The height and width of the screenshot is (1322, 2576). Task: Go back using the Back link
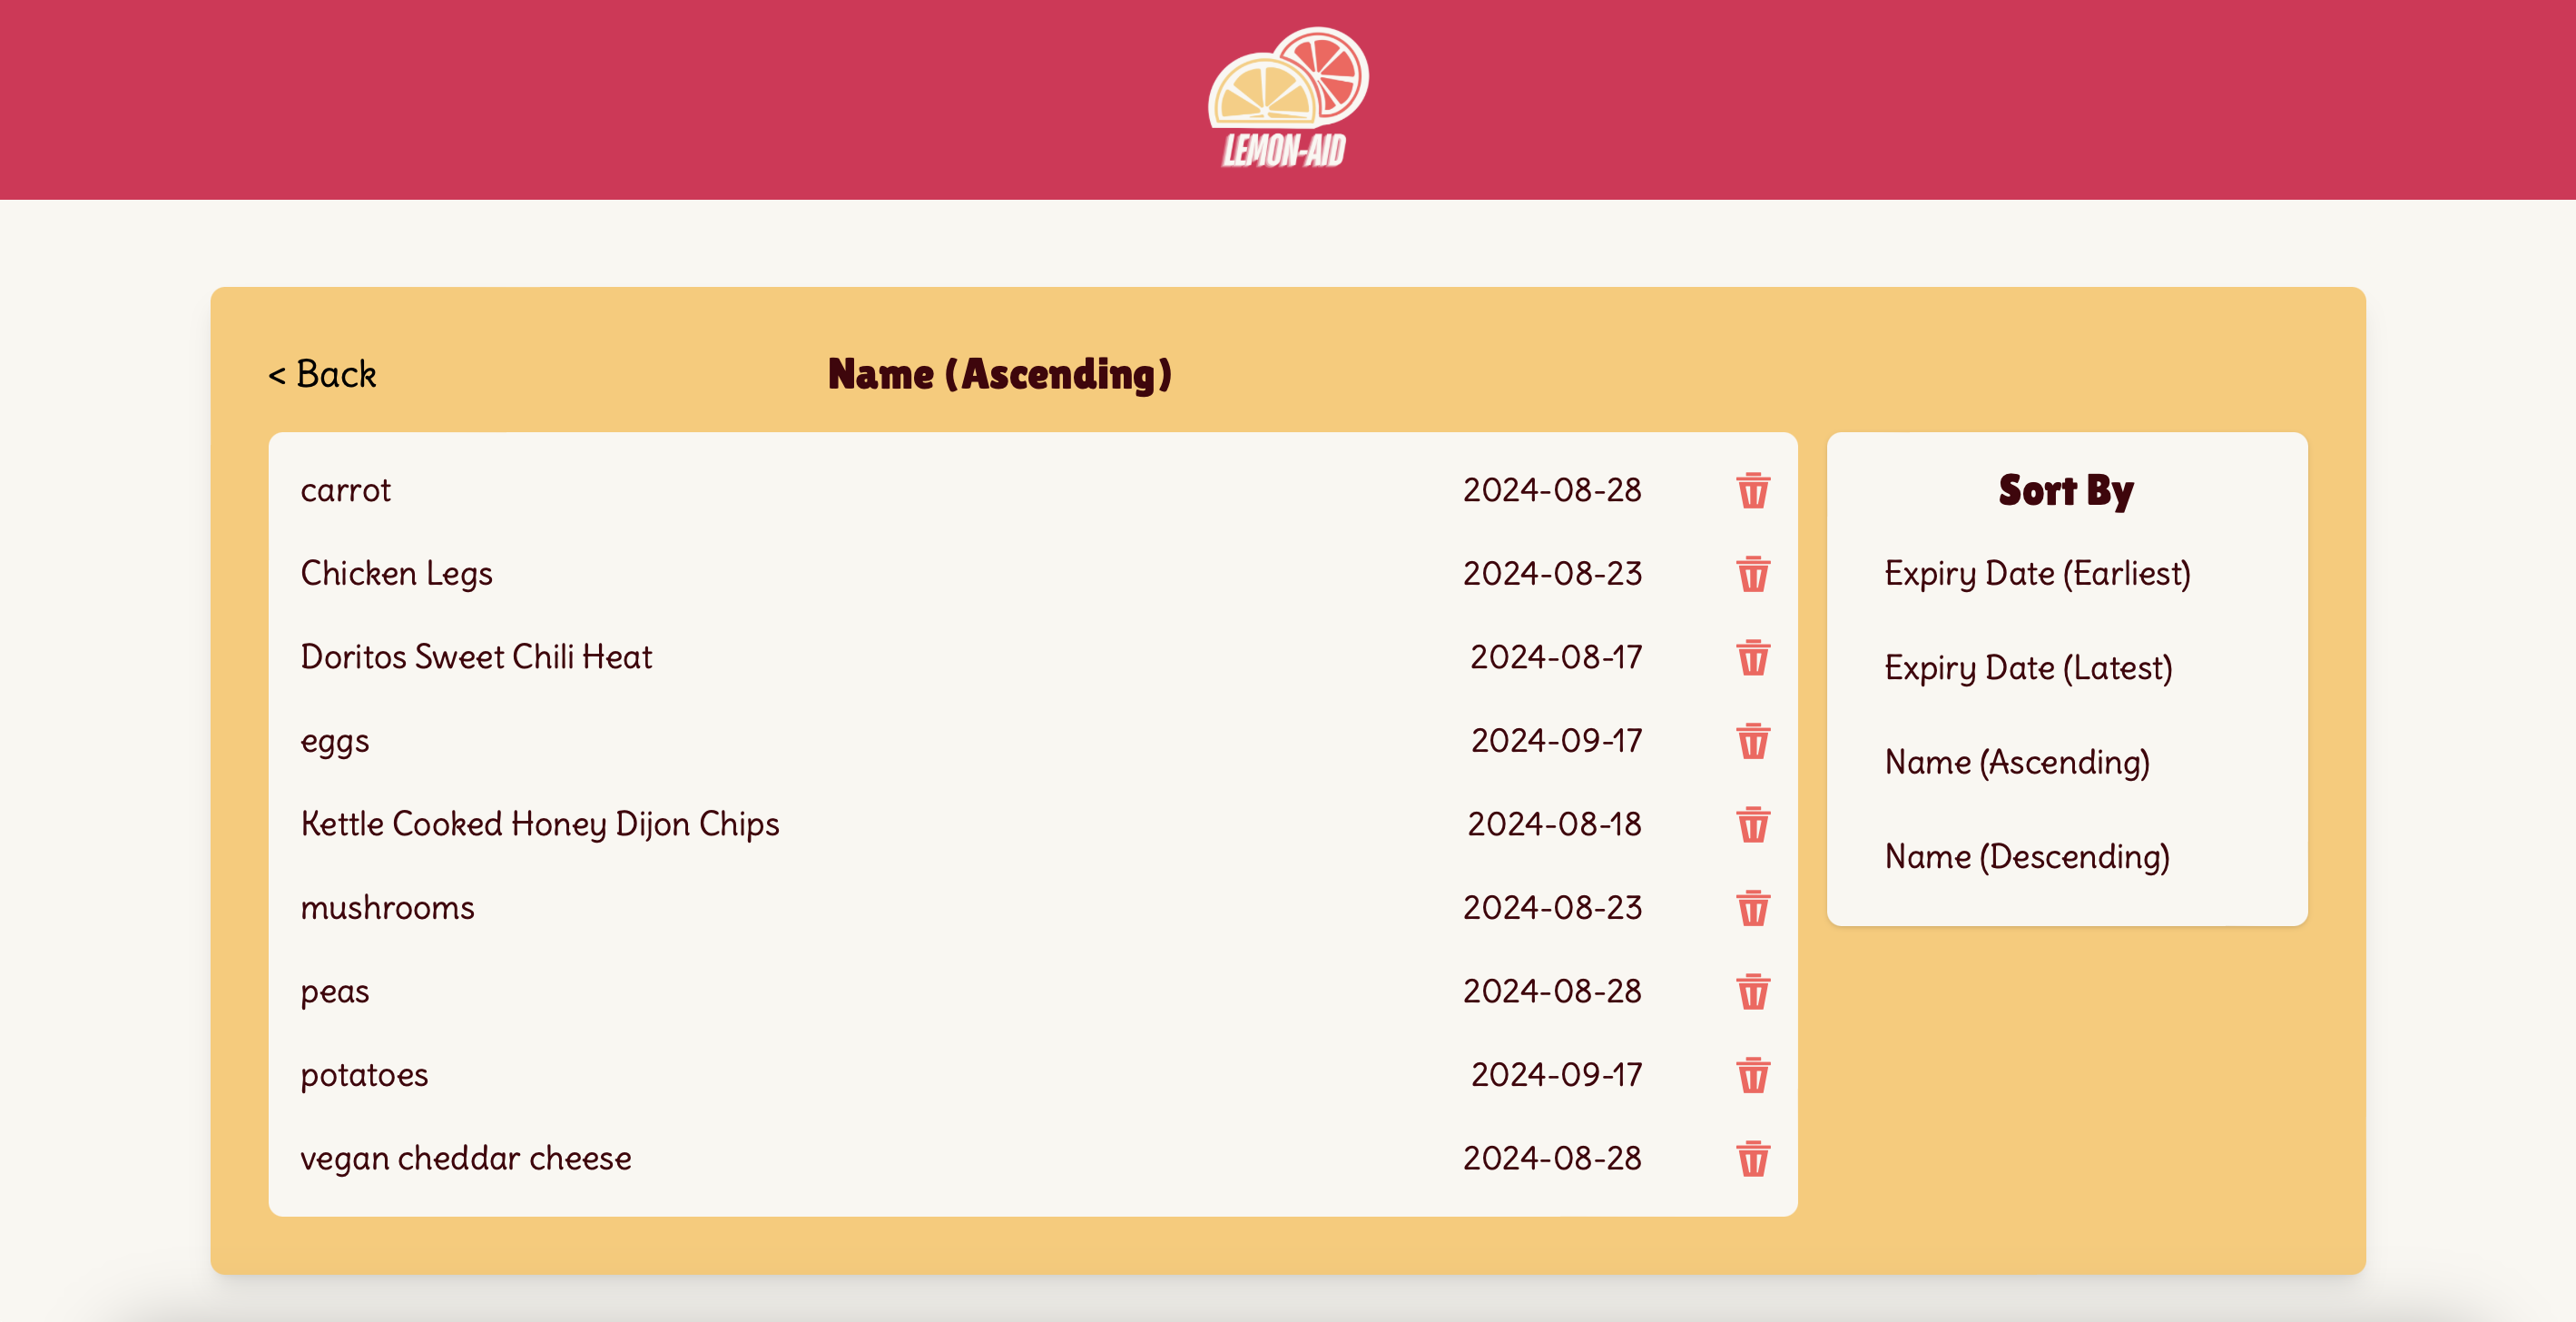click(322, 374)
